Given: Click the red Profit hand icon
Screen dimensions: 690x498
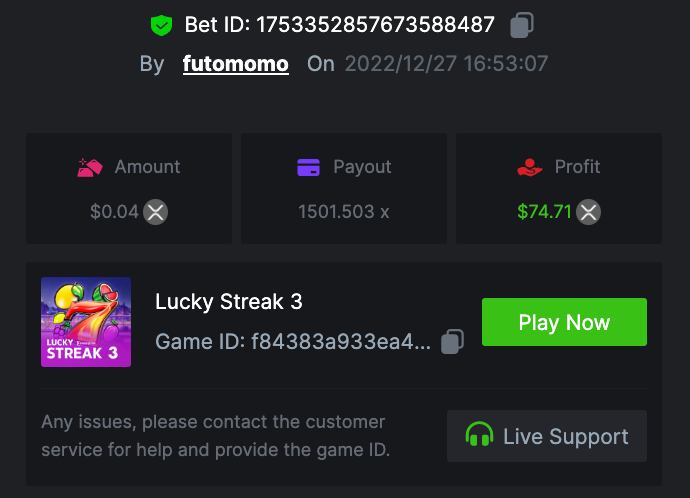Looking at the screenshot, I should (529, 167).
